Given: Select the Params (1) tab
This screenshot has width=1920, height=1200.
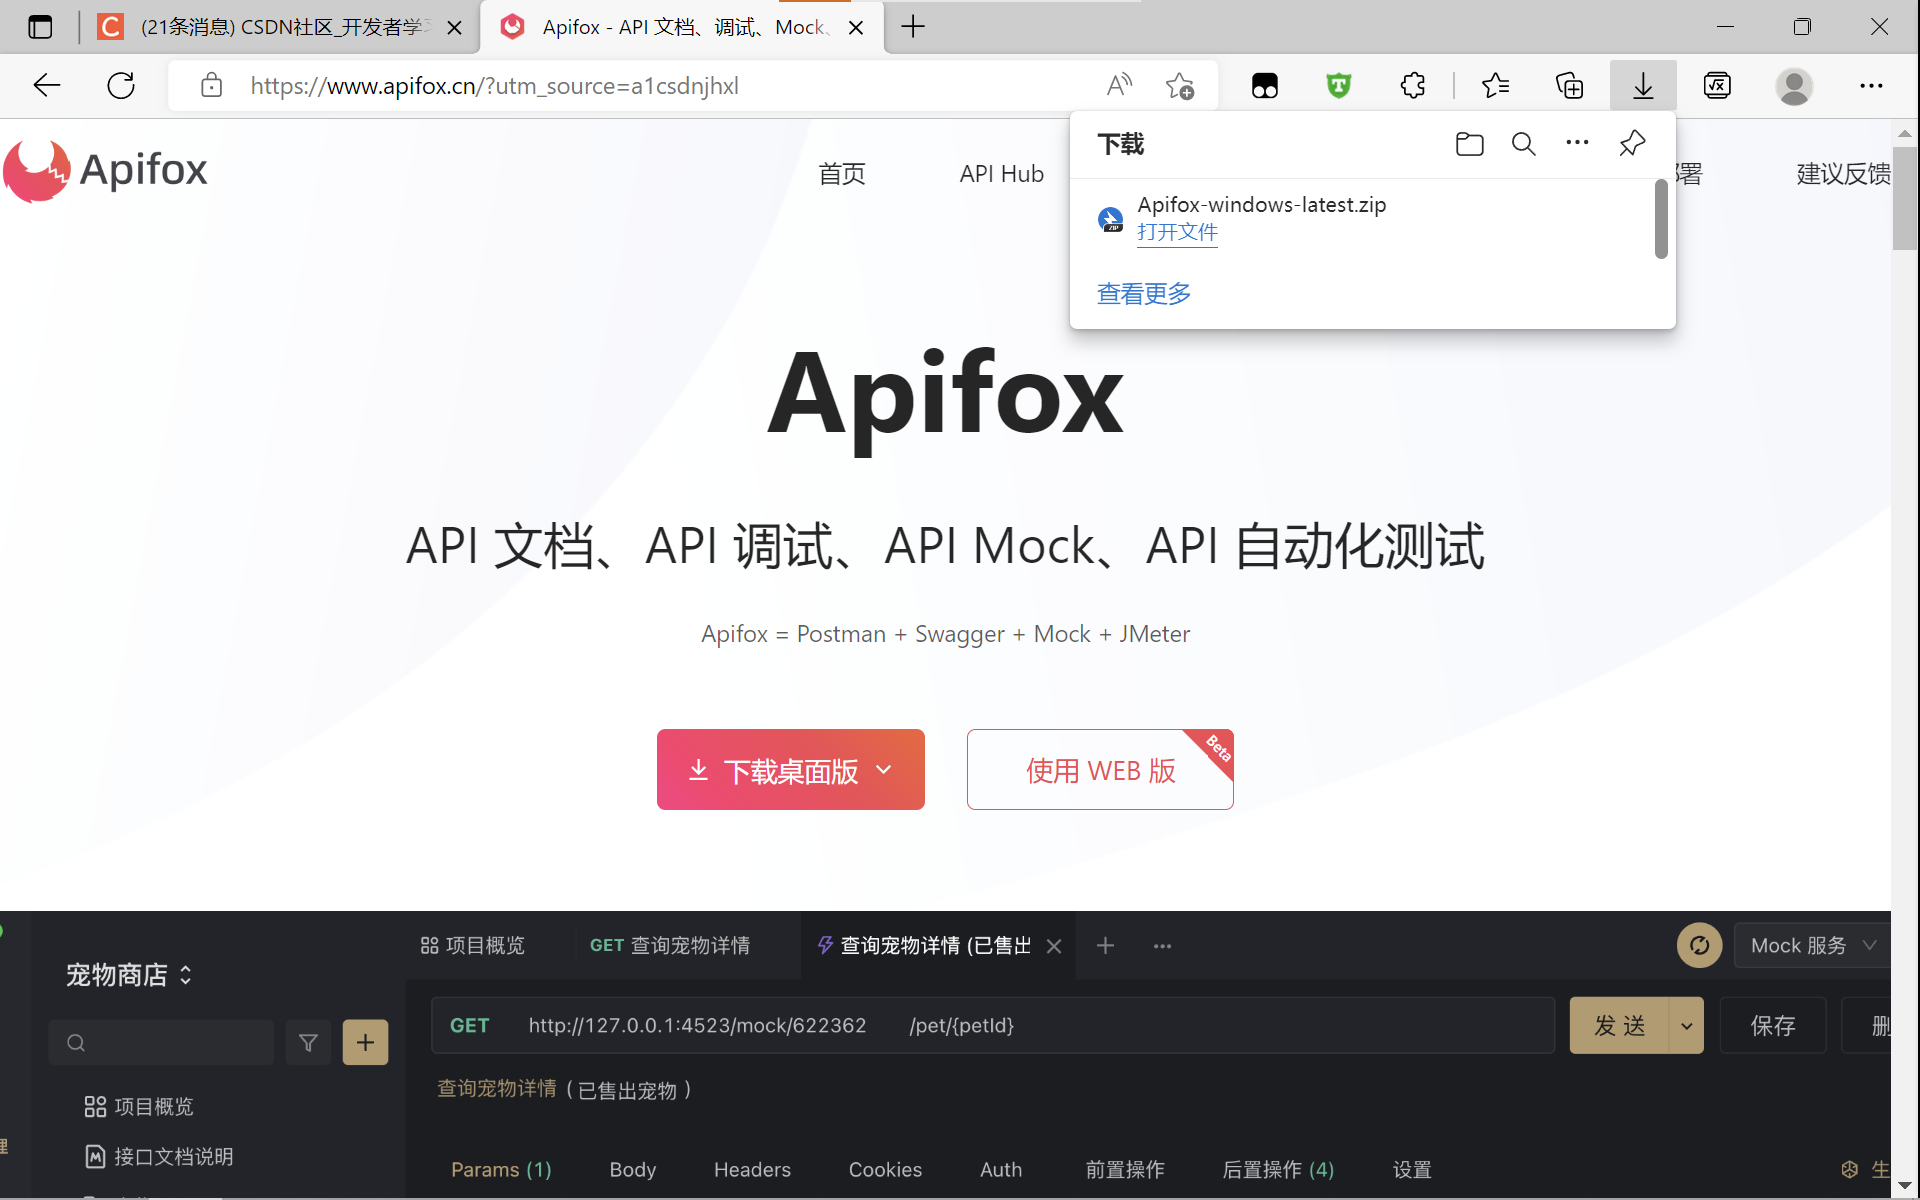Looking at the screenshot, I should point(501,1169).
